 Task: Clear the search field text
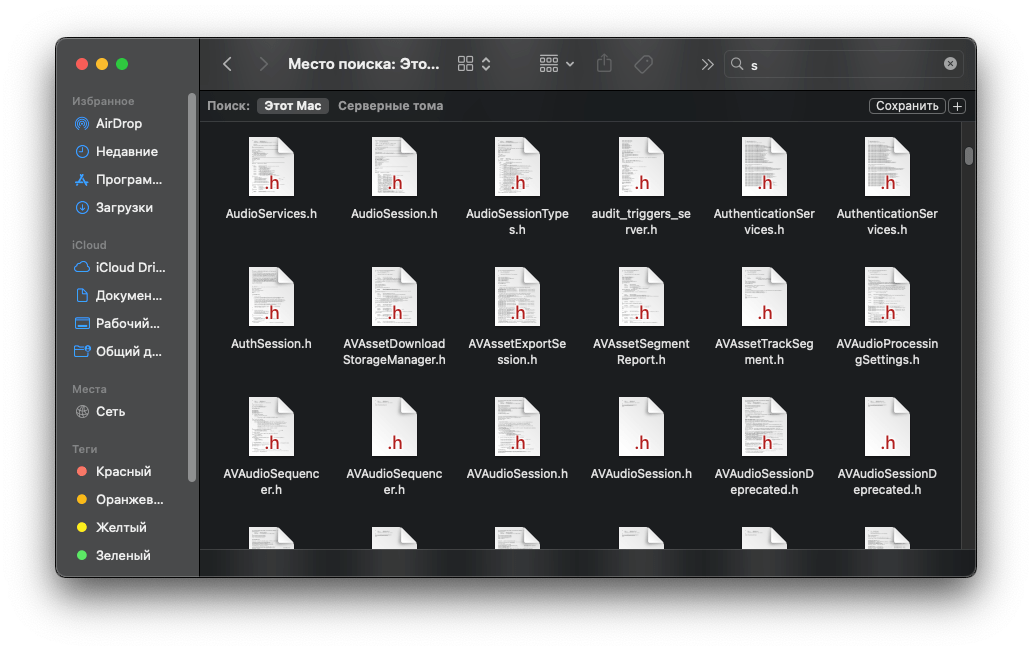pos(950,63)
